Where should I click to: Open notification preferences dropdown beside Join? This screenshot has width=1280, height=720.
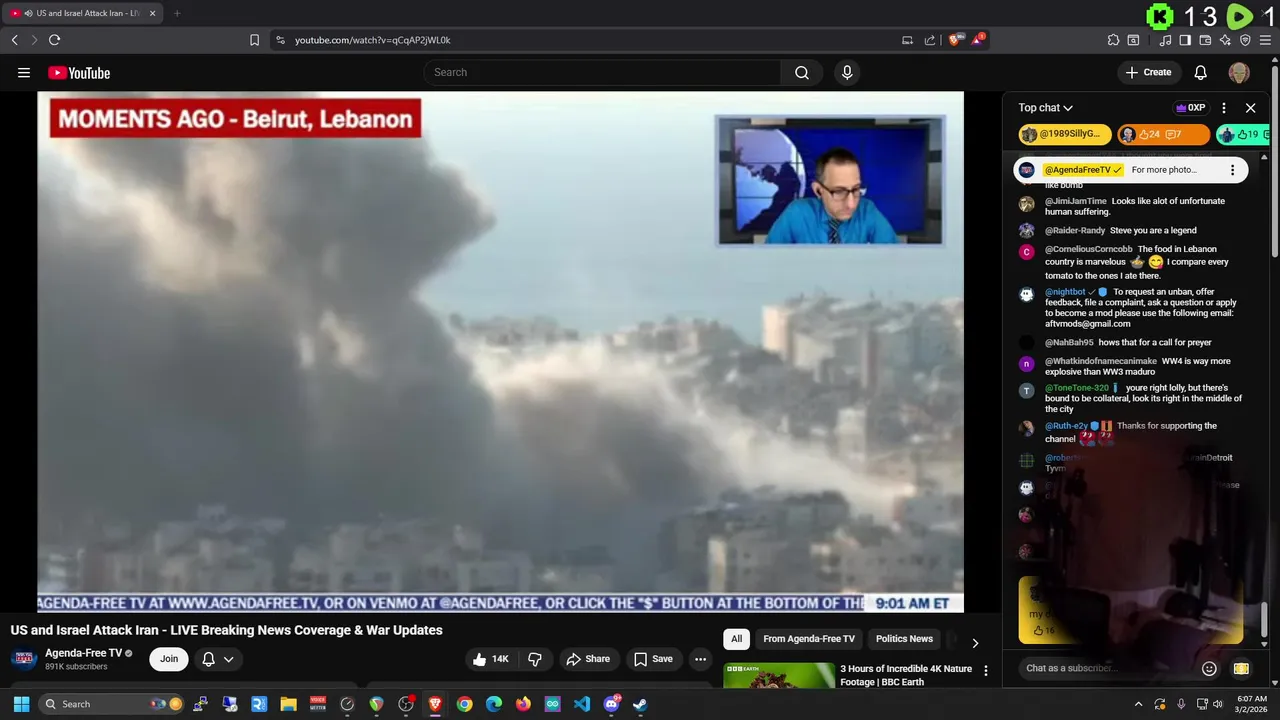pyautogui.click(x=218, y=659)
